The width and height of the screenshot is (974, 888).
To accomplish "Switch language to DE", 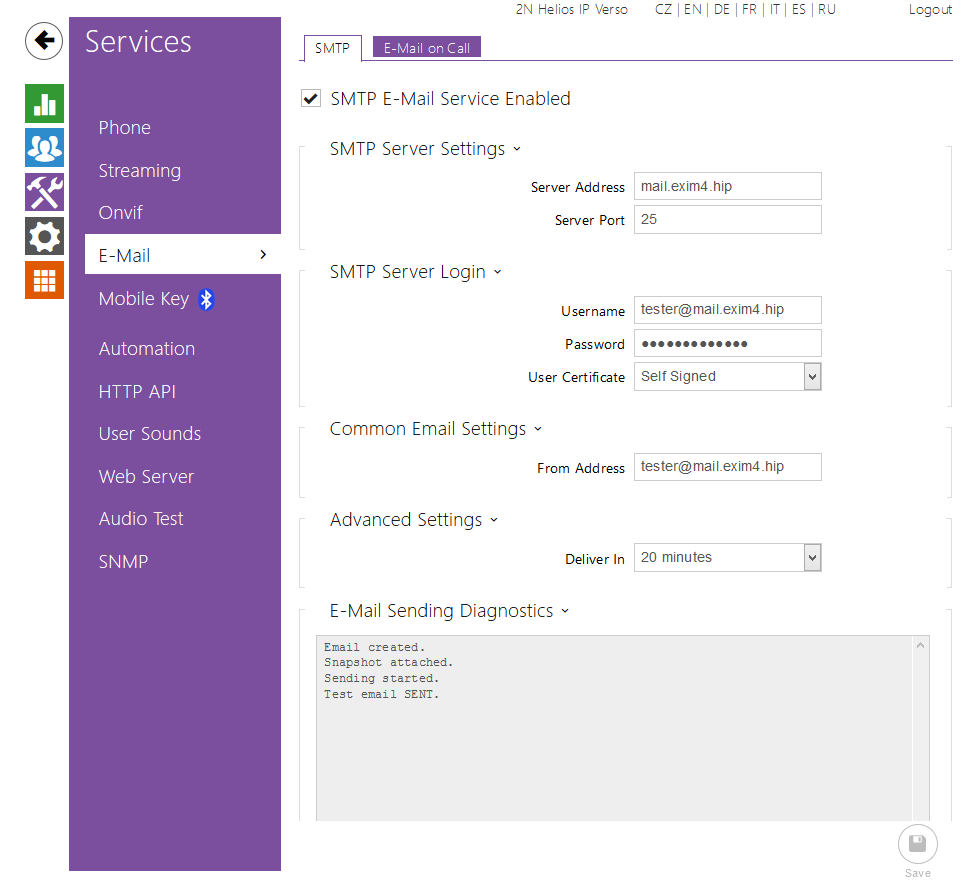I will tap(721, 10).
